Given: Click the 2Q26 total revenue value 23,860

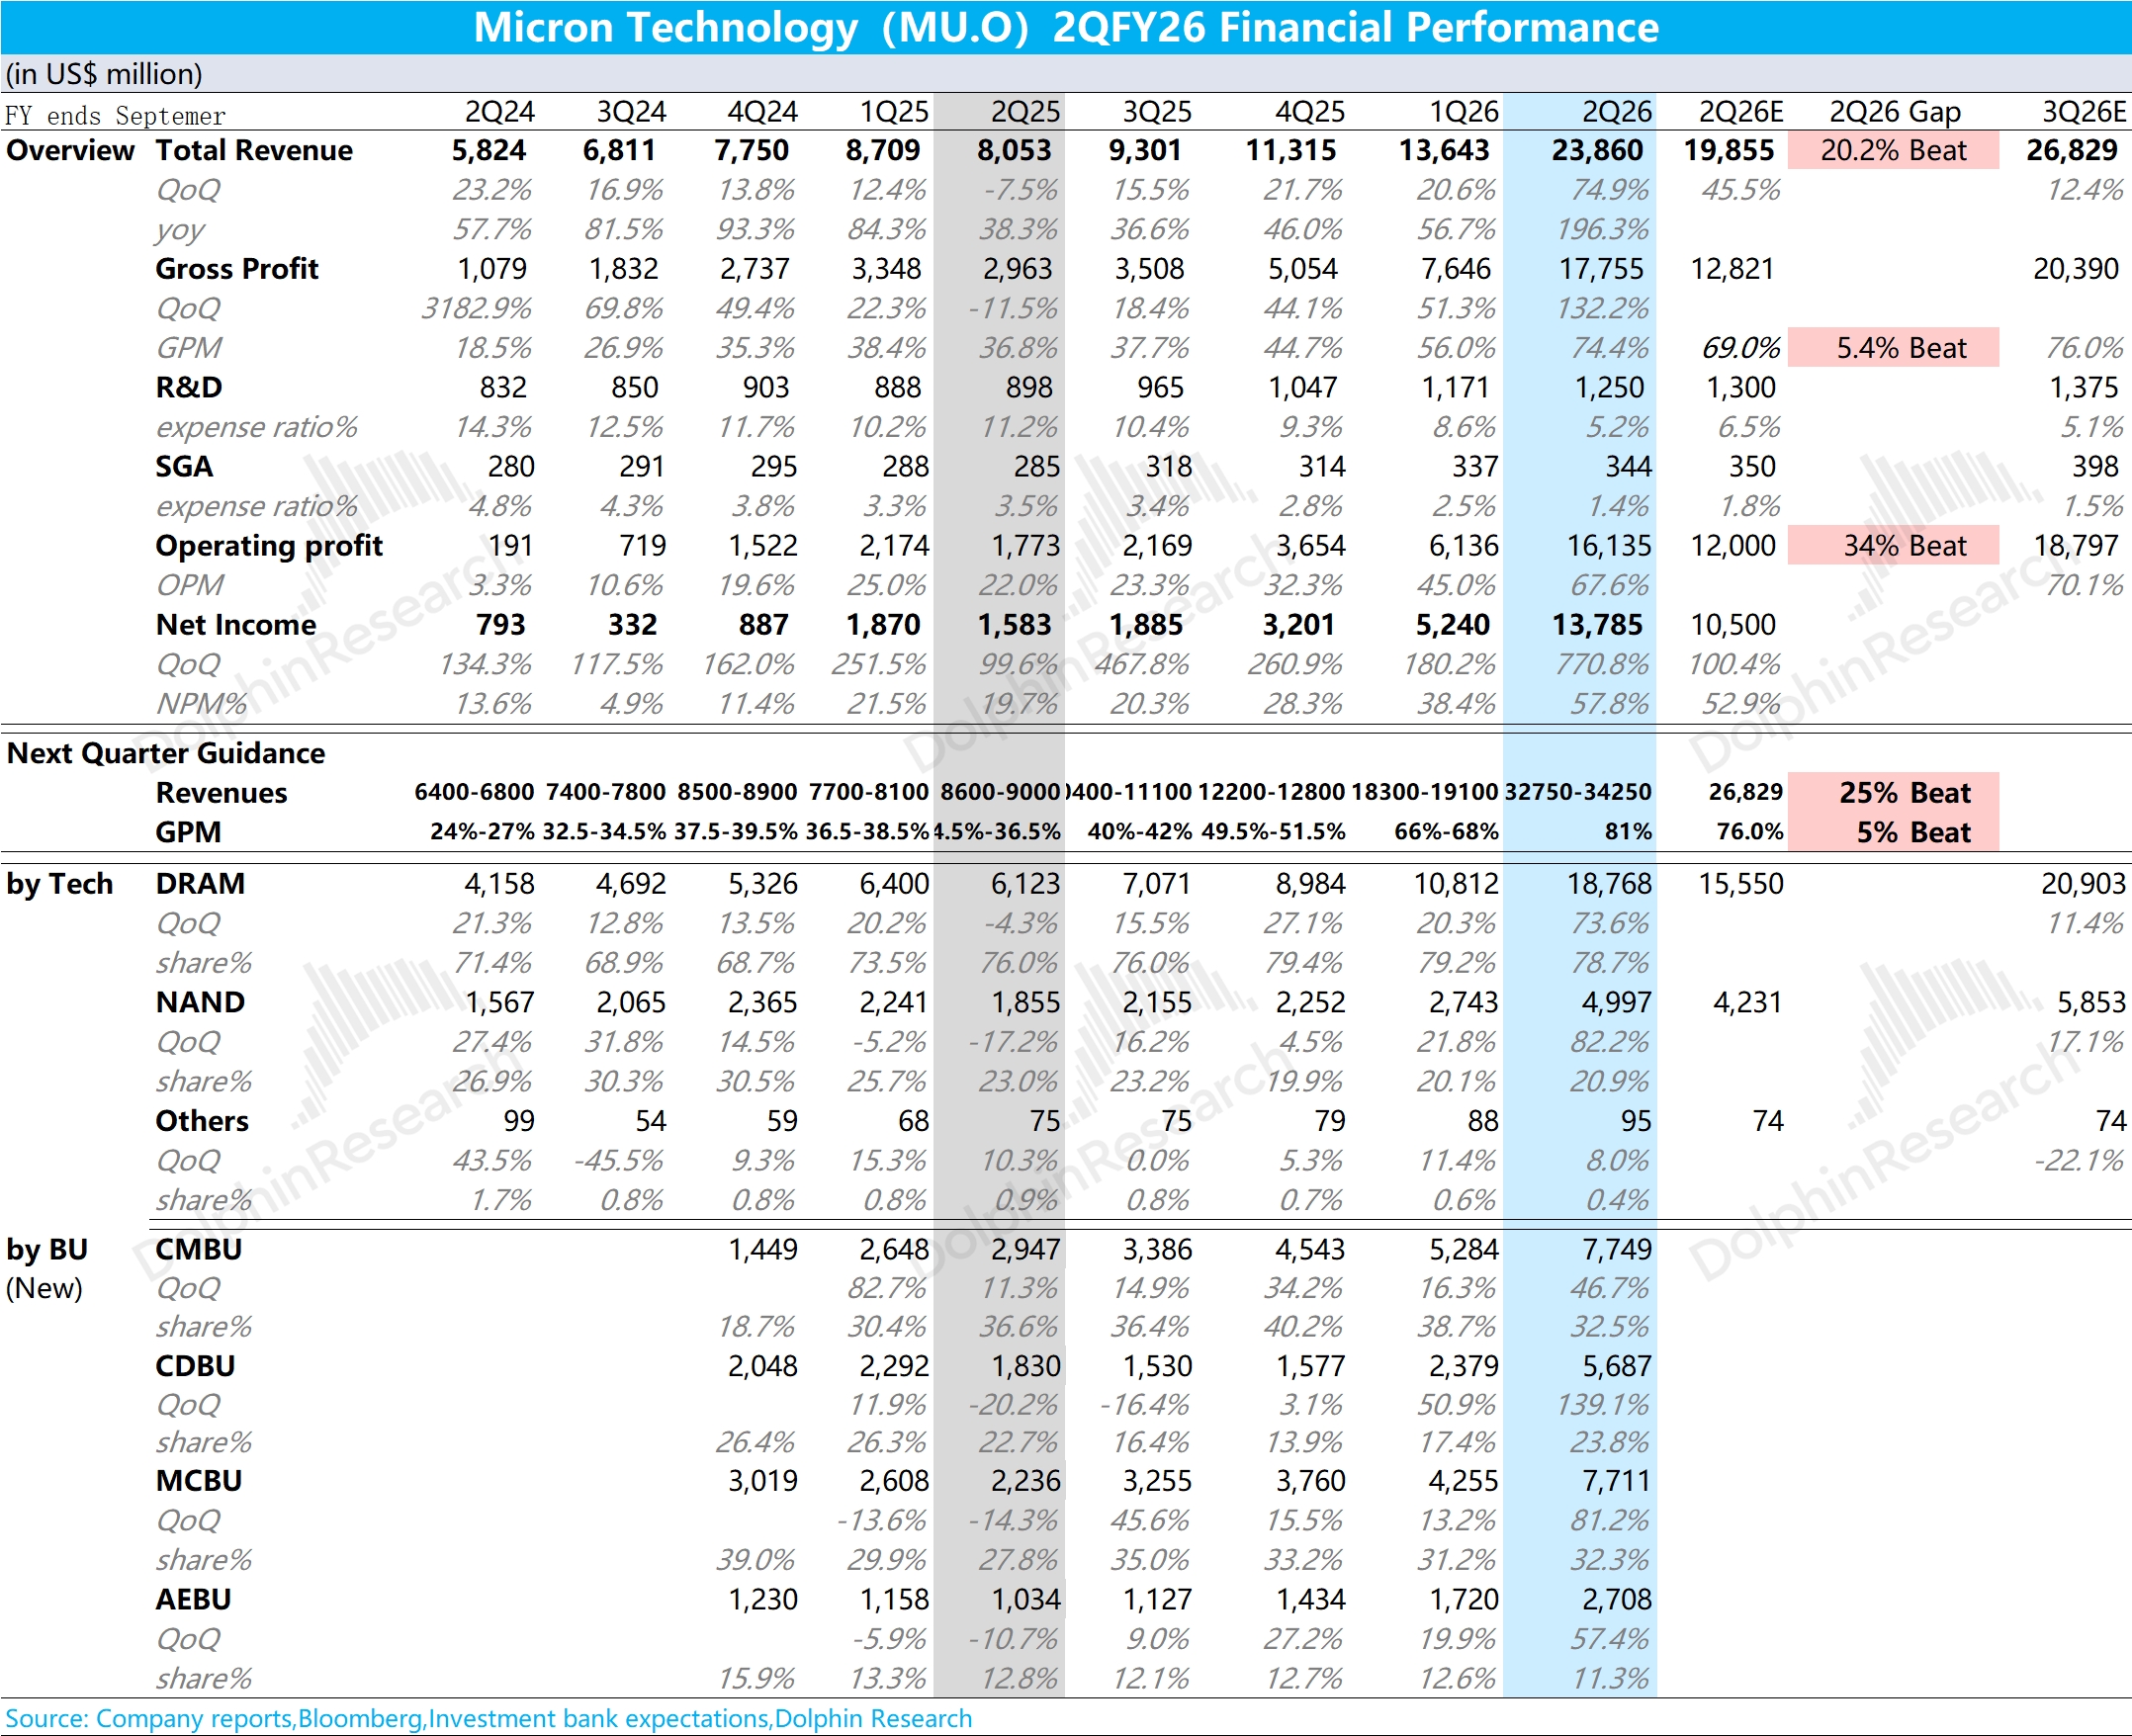Looking at the screenshot, I should [1596, 151].
